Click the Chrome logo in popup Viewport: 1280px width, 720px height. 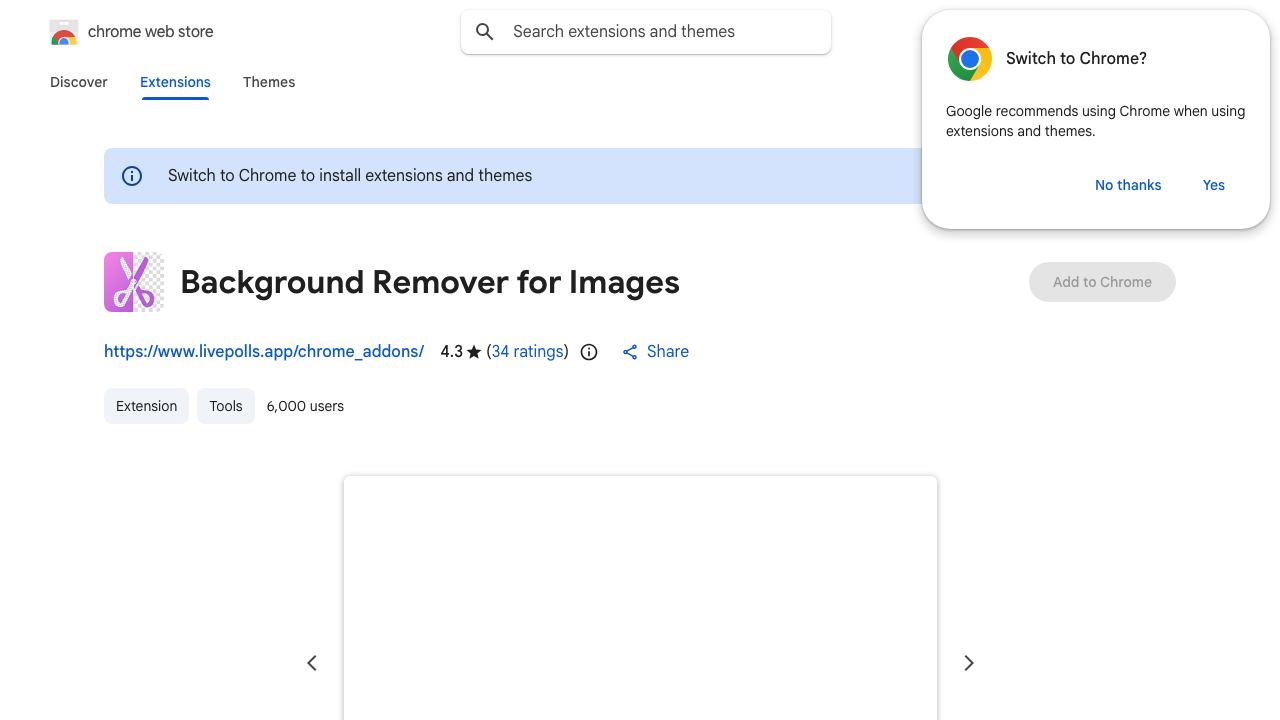click(x=970, y=59)
